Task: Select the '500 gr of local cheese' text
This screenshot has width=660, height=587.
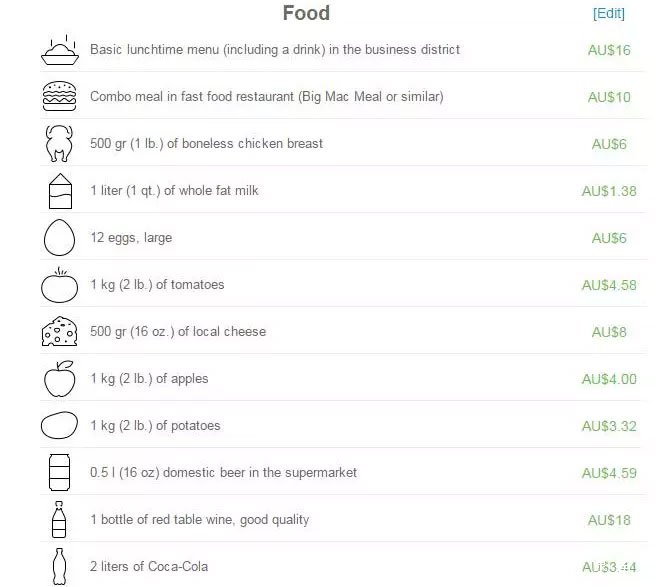Action: pos(178,332)
